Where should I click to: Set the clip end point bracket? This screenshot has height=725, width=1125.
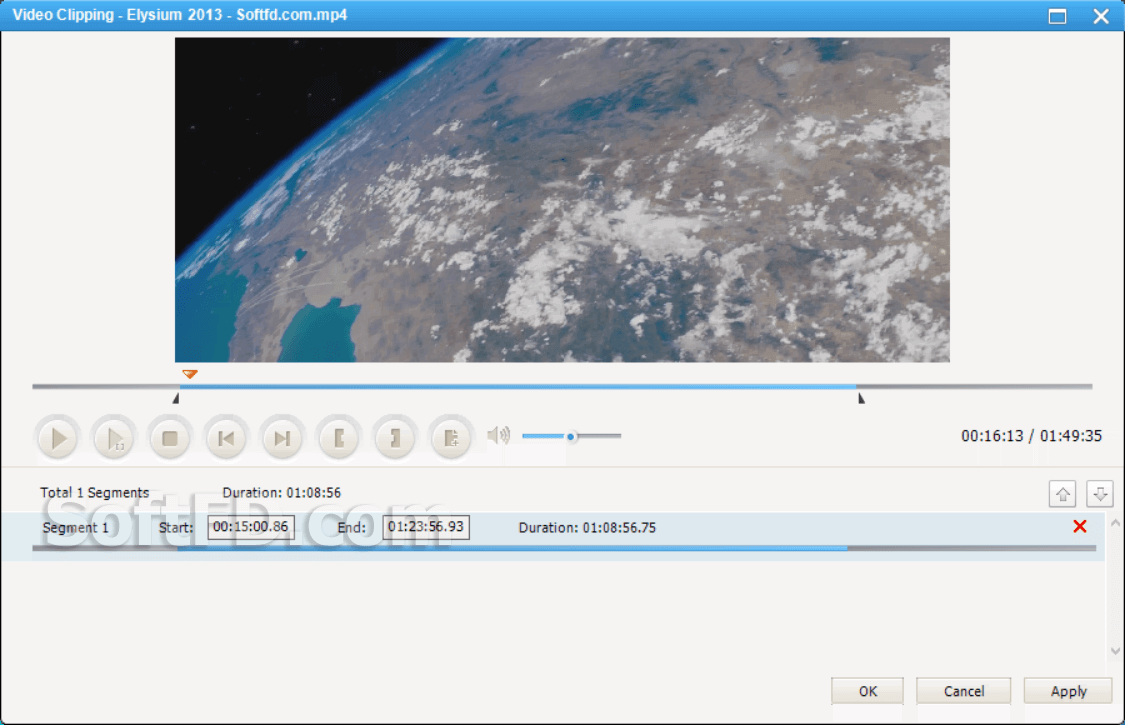[395, 438]
